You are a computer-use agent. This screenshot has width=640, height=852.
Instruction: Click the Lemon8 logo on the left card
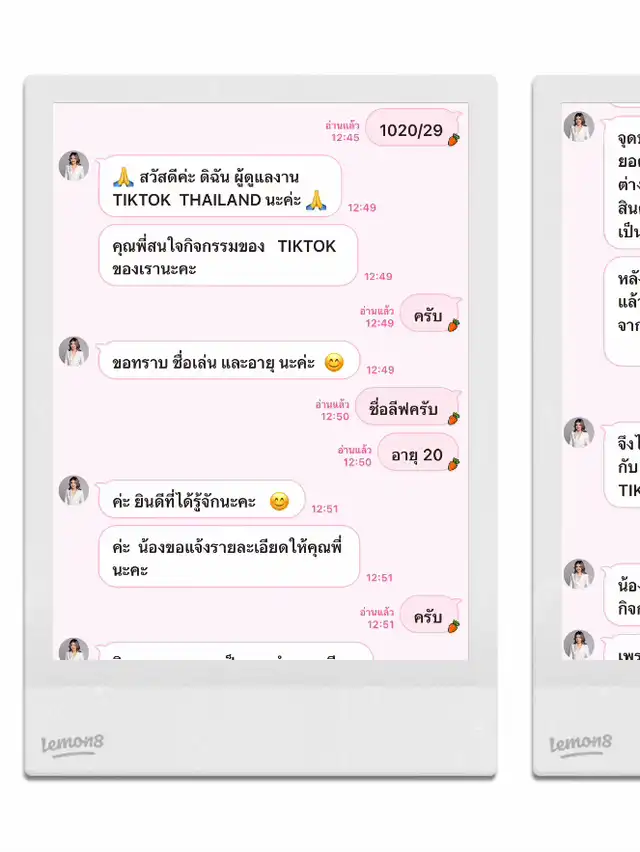coord(72,744)
